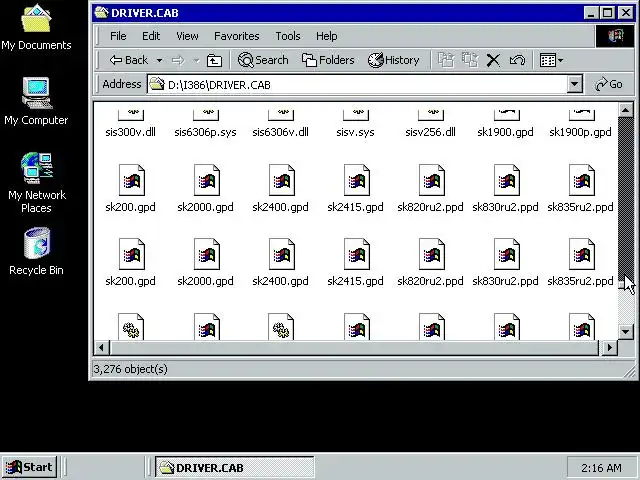This screenshot has height=480, width=640.
Task: Open the History pane
Action: pyautogui.click(x=393, y=60)
